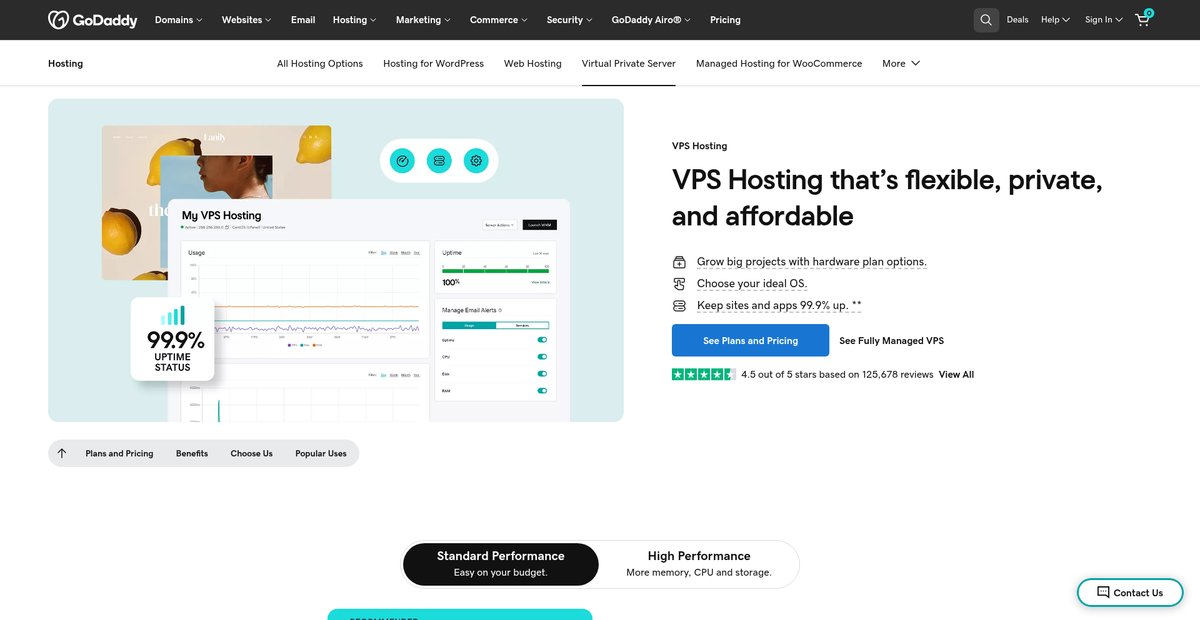Expand the Security menu
Image resolution: width=1200 pixels, height=620 pixels.
569,20
